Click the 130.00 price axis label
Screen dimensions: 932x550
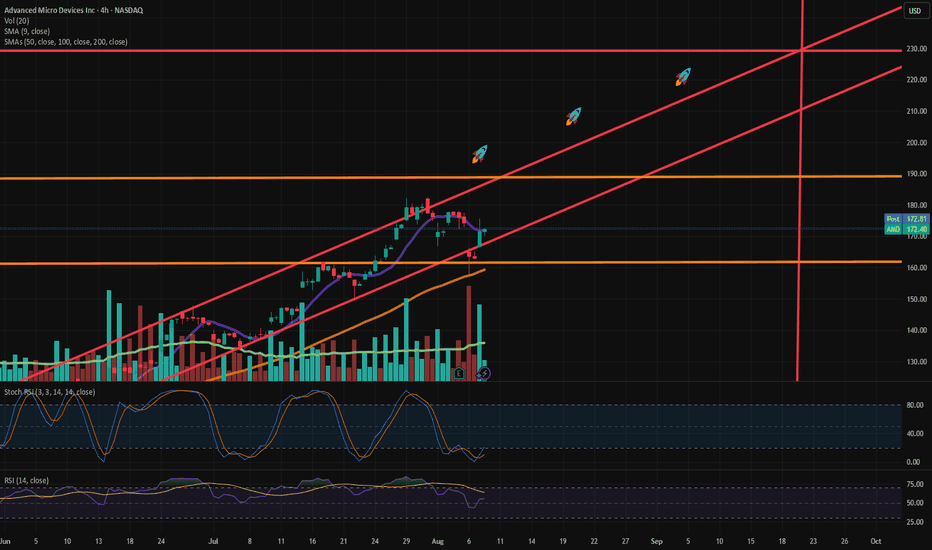[916, 362]
